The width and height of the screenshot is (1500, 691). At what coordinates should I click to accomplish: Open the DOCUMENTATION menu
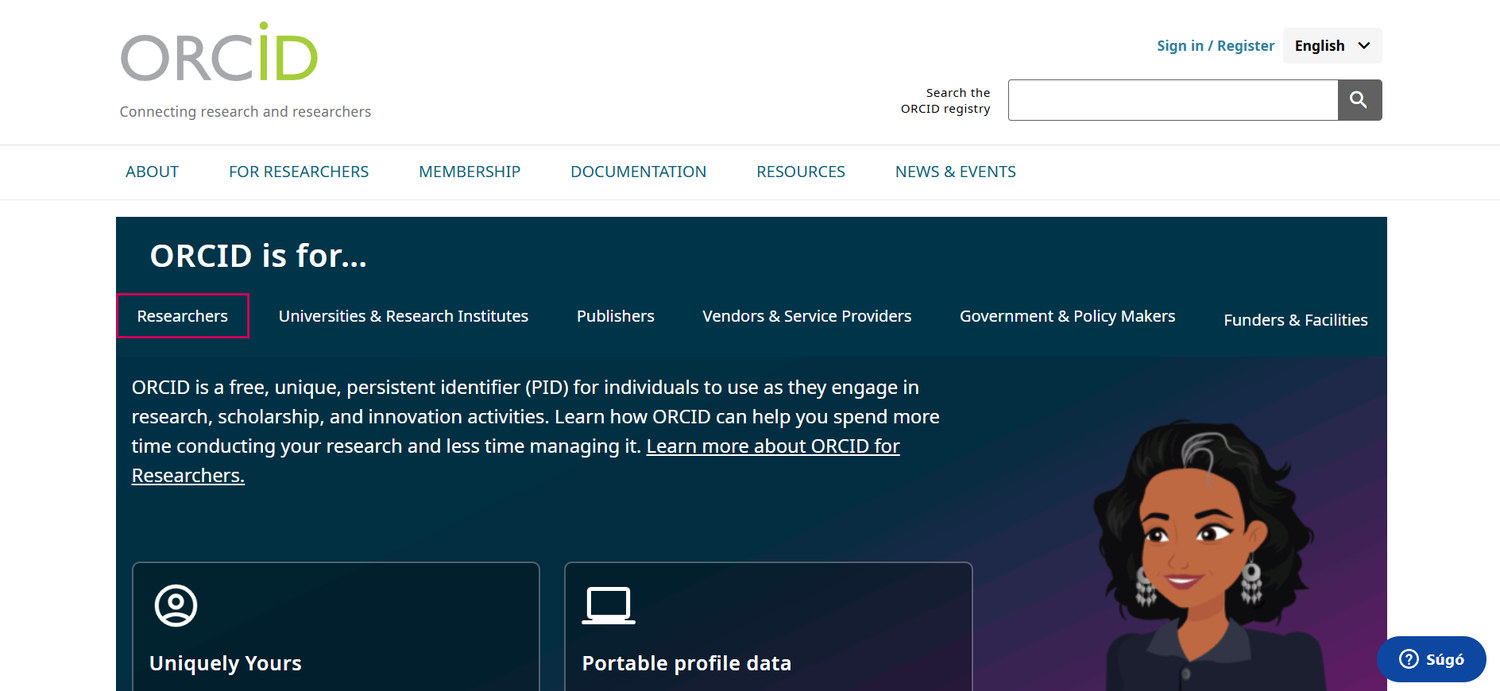pos(638,172)
